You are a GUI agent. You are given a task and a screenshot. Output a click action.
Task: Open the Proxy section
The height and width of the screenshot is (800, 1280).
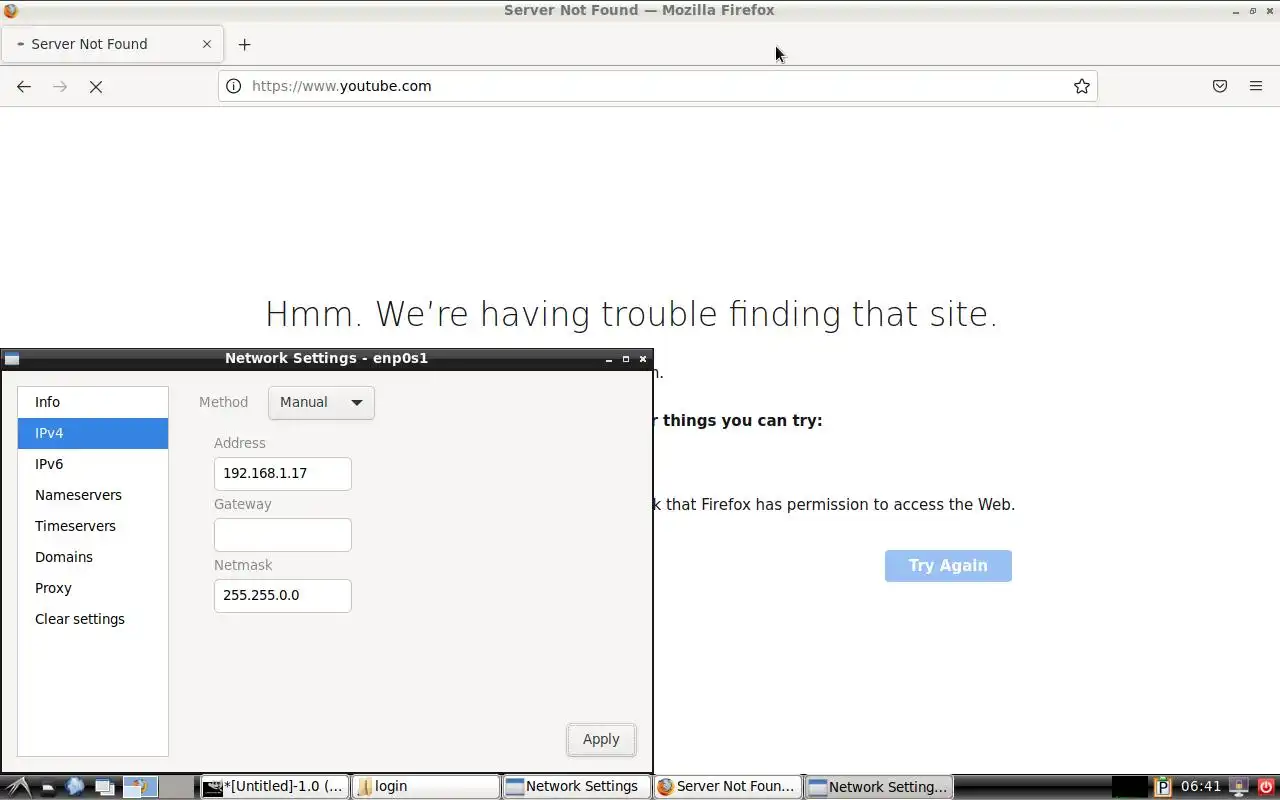point(92,588)
